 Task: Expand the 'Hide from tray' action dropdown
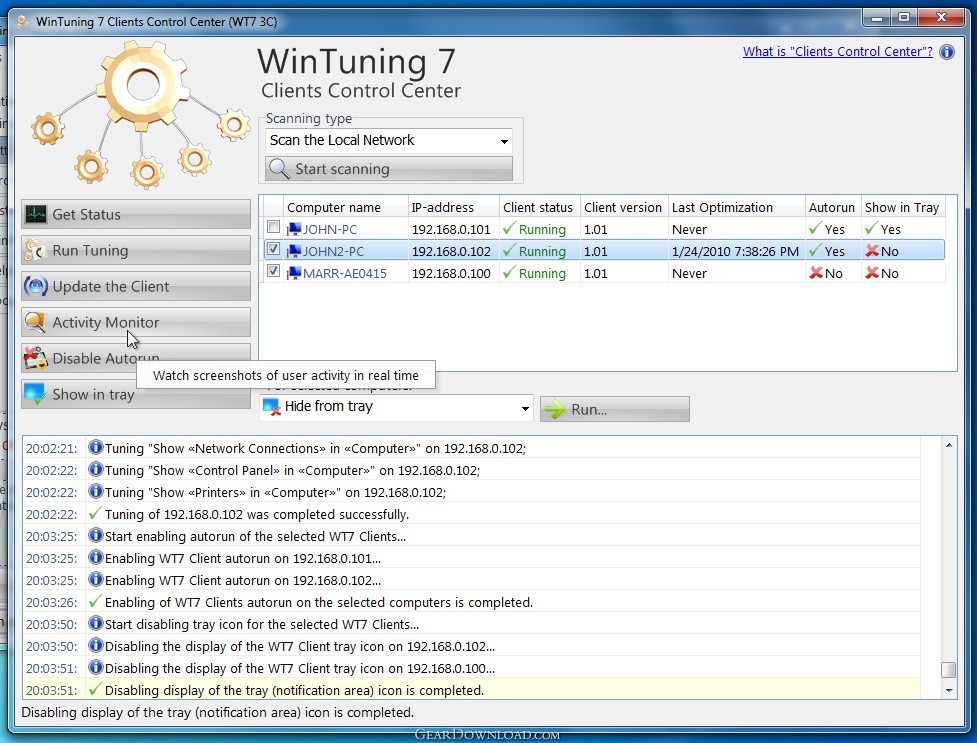click(x=396, y=408)
